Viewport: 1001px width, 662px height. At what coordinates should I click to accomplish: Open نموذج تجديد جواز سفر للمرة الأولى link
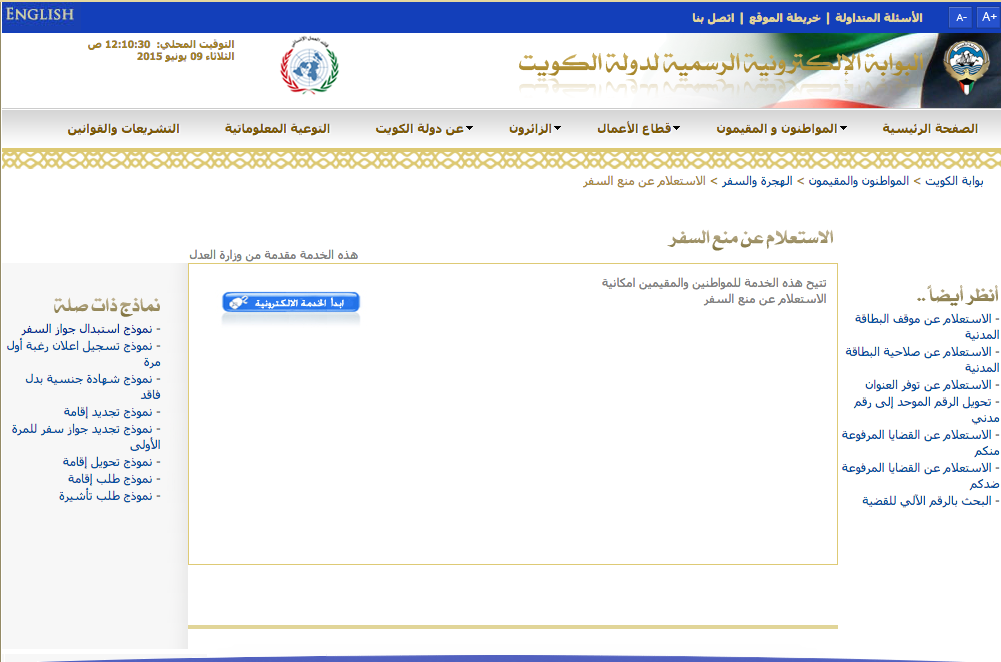coord(86,437)
